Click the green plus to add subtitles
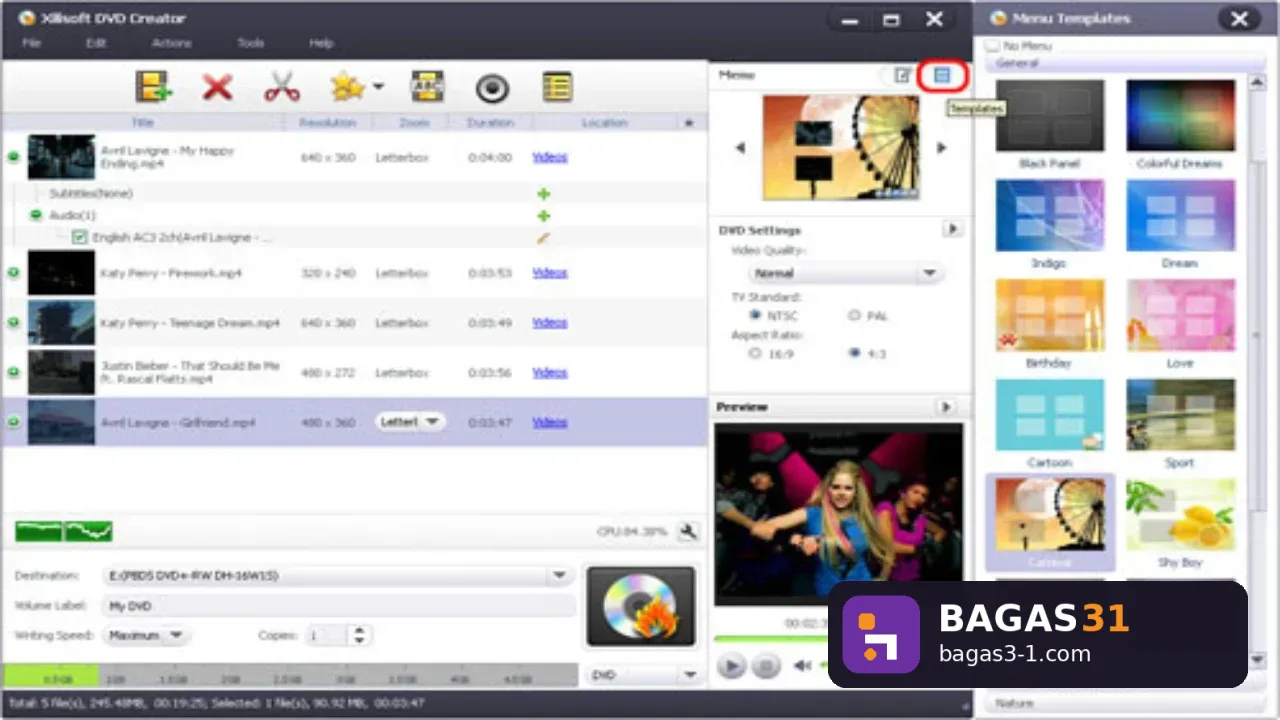The image size is (1280, 720). coord(544,194)
